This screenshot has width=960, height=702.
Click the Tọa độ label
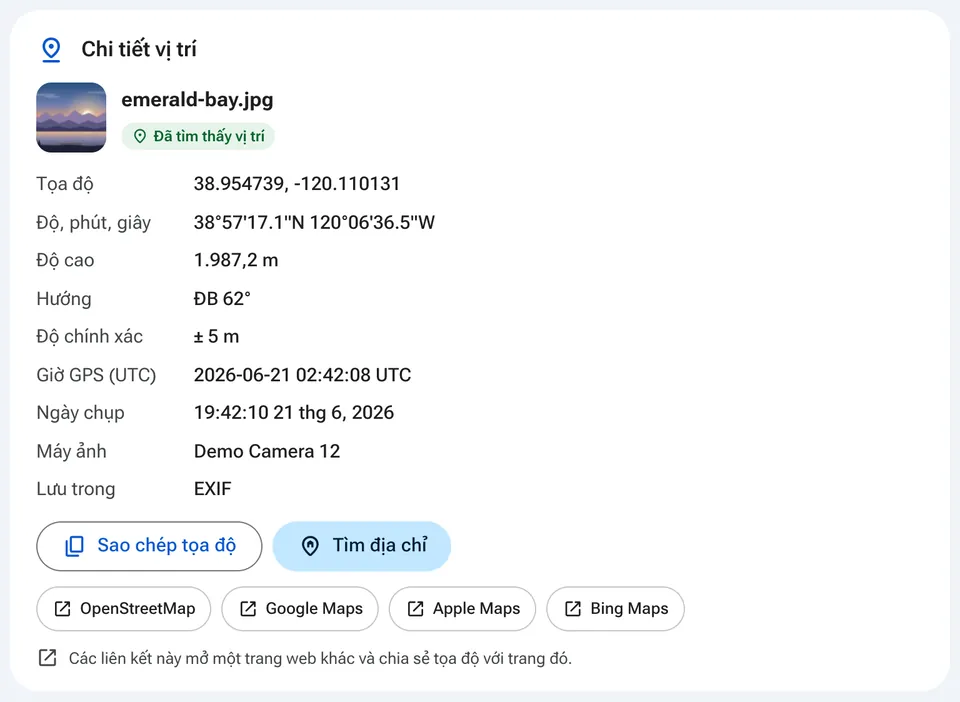pyautogui.click(x=65, y=184)
